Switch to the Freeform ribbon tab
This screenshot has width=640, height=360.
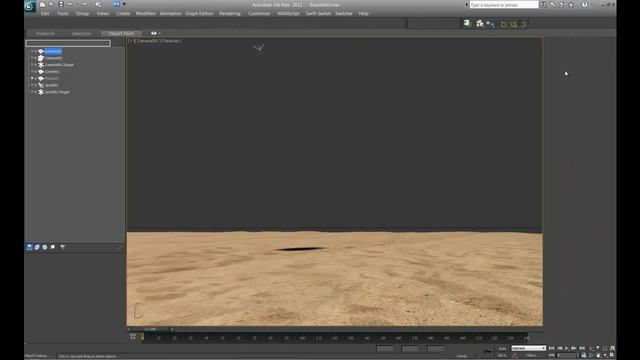tap(45, 33)
